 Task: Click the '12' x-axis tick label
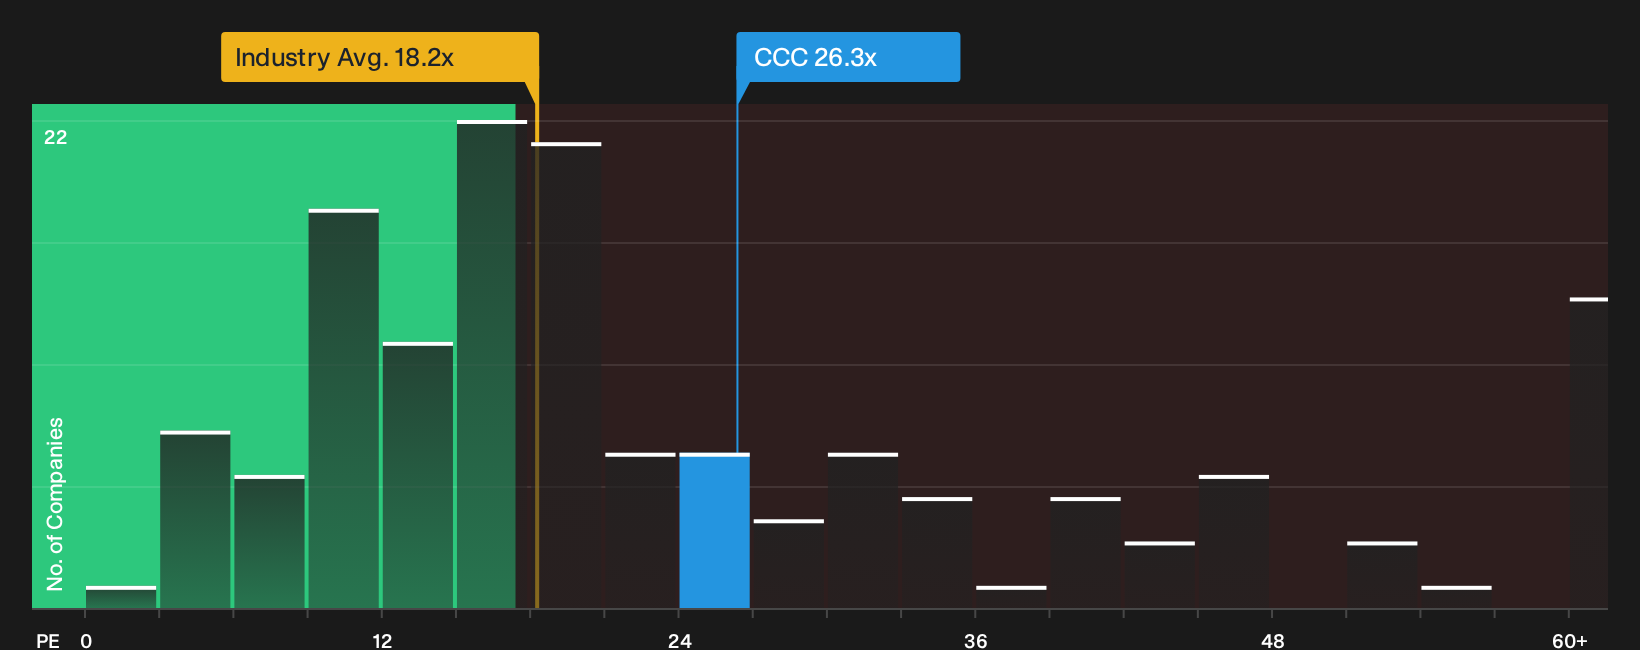click(382, 641)
